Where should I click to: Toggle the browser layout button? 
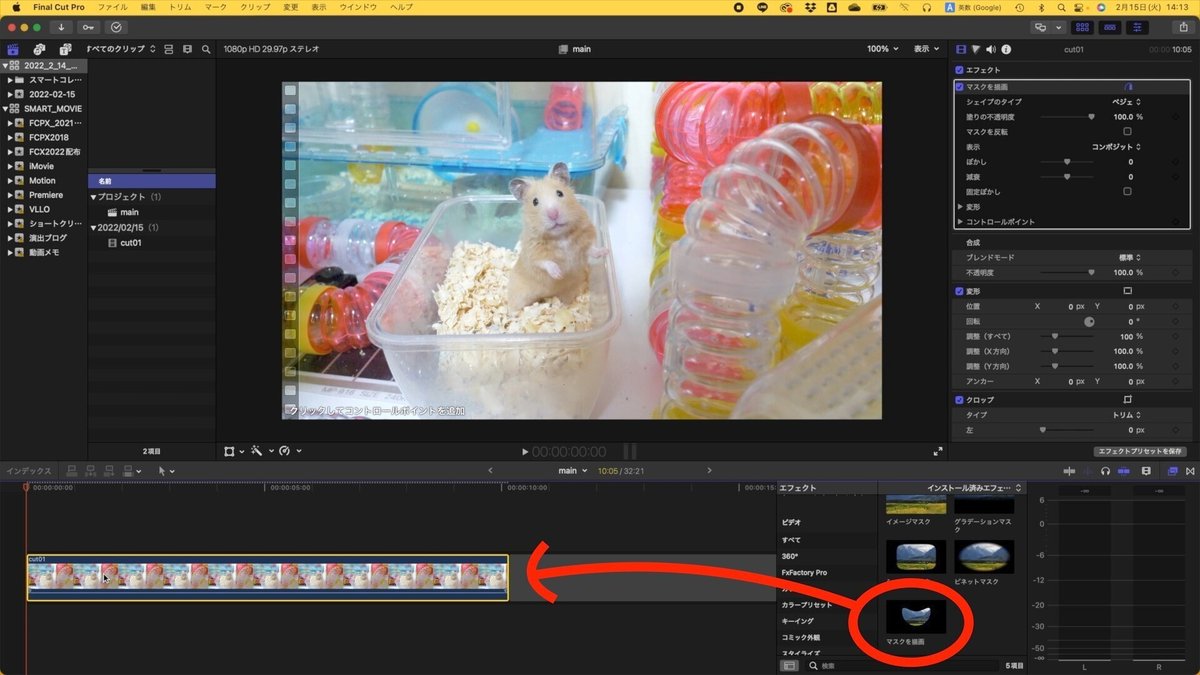point(1082,28)
